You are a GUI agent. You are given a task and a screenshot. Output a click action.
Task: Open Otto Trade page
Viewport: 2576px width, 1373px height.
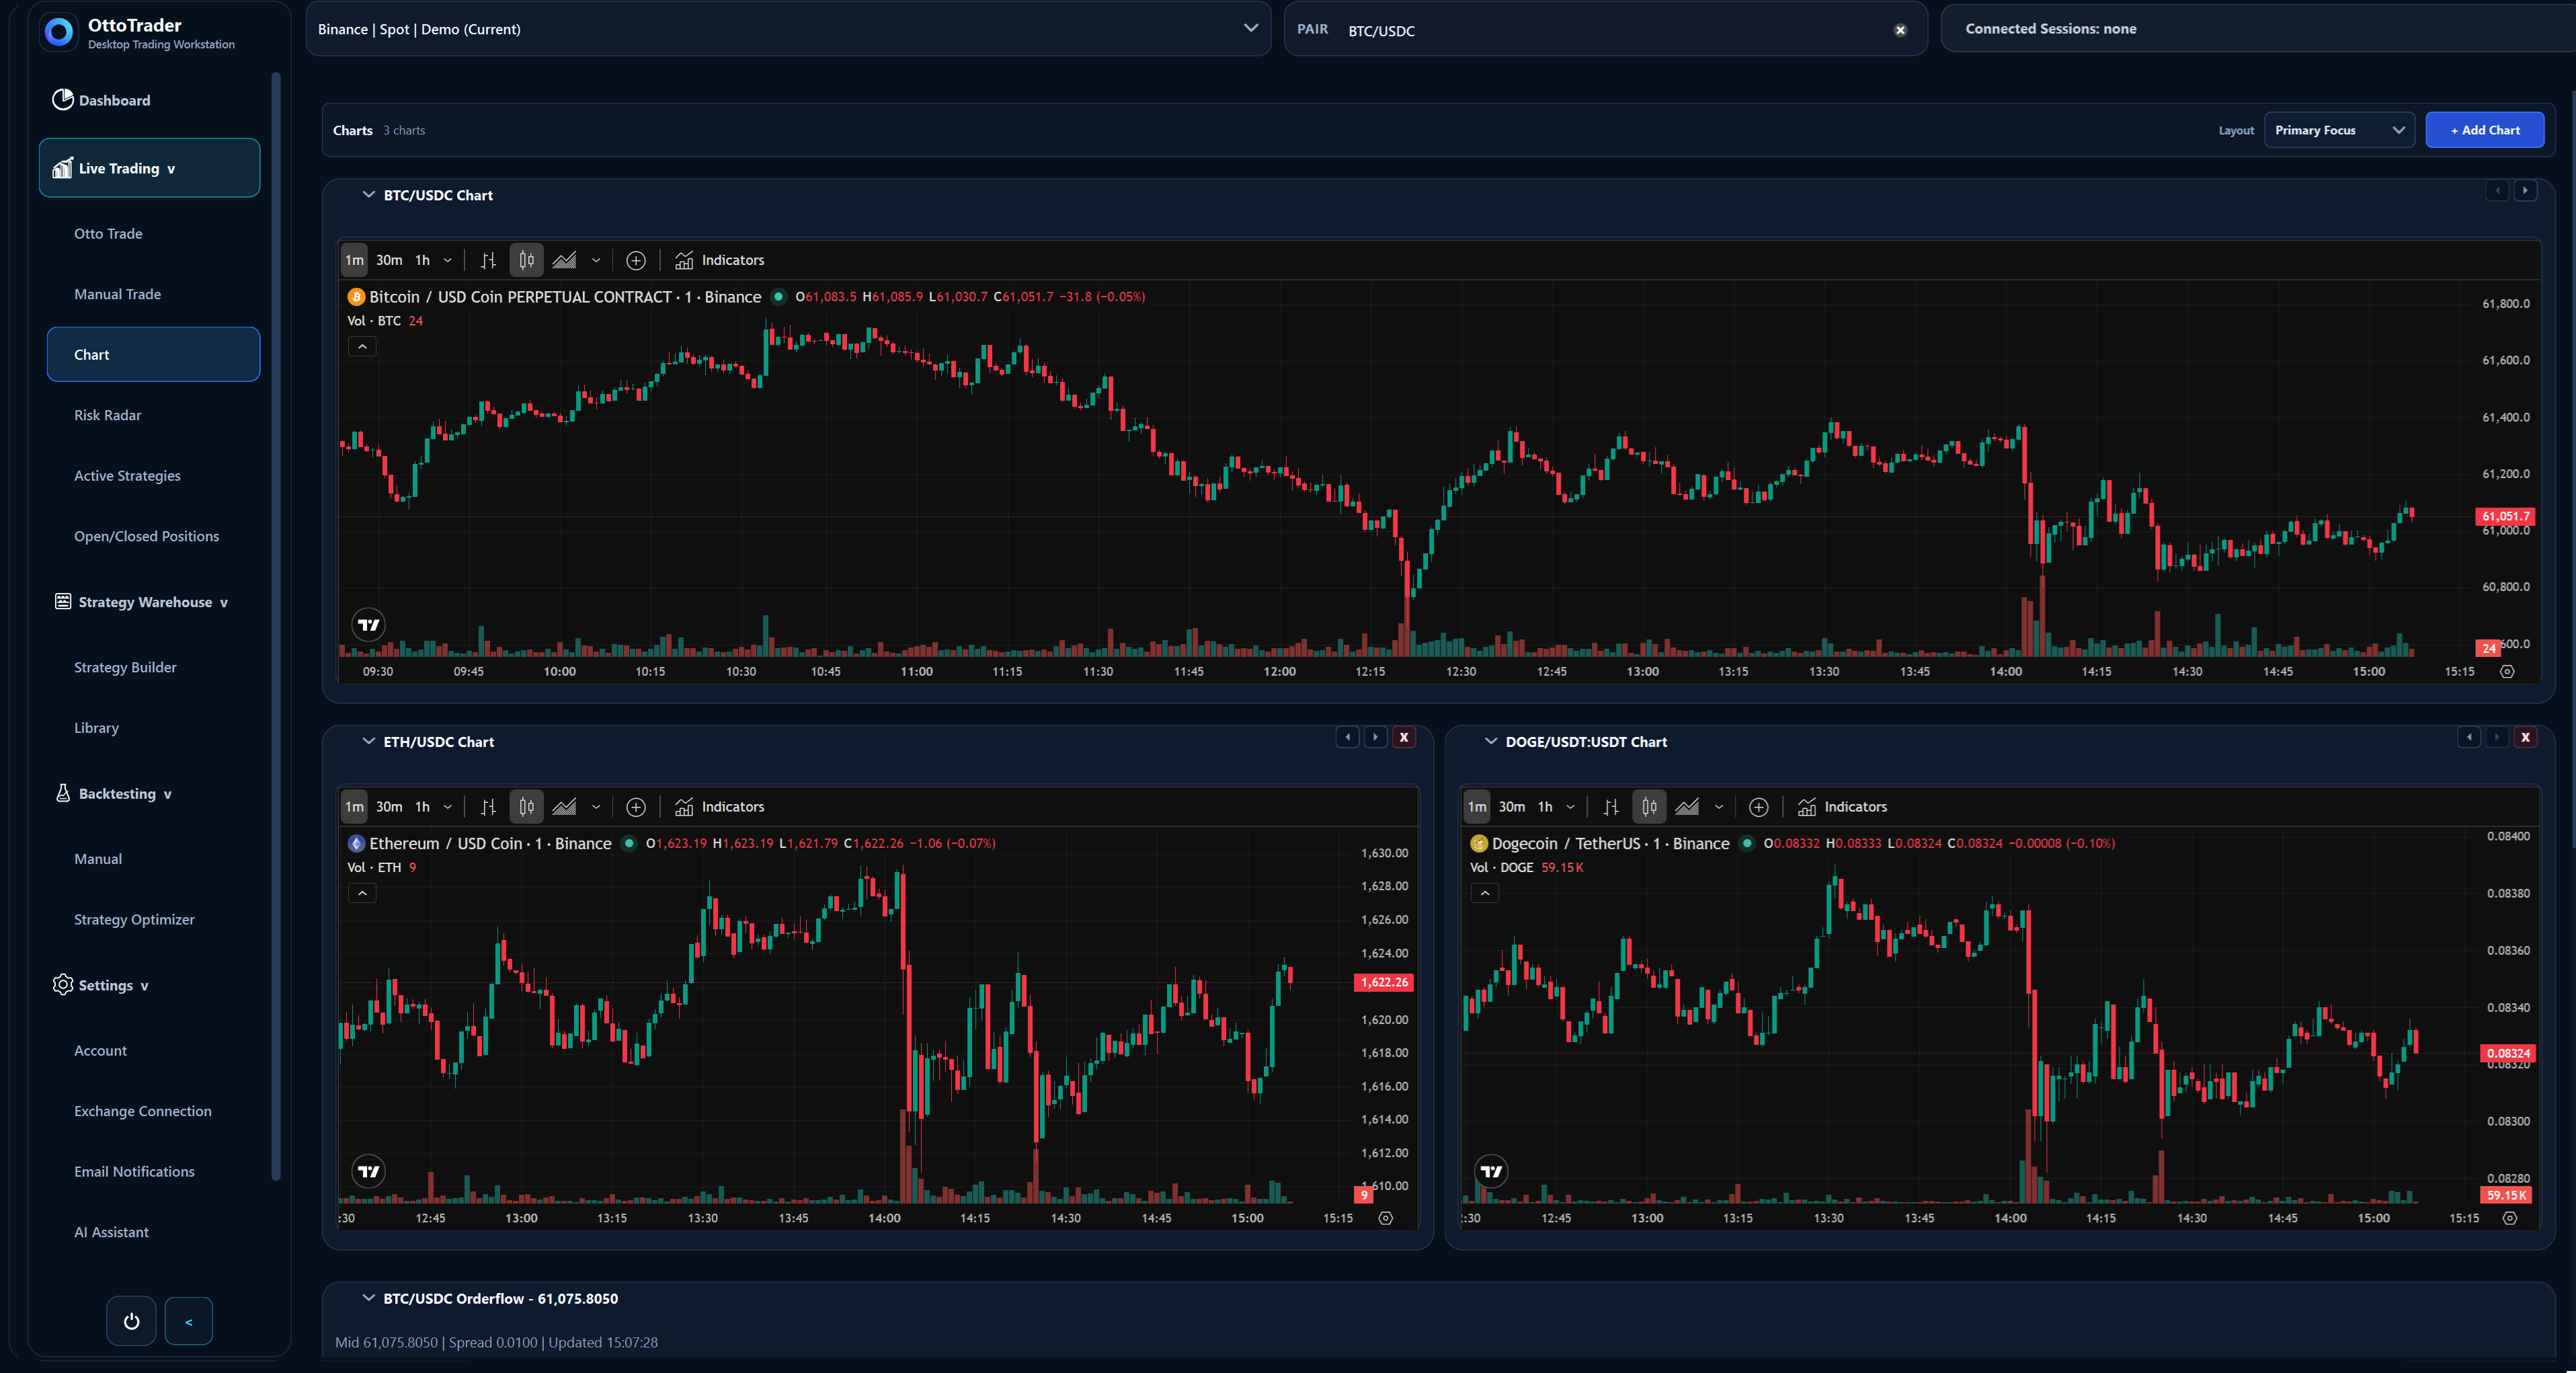(108, 234)
